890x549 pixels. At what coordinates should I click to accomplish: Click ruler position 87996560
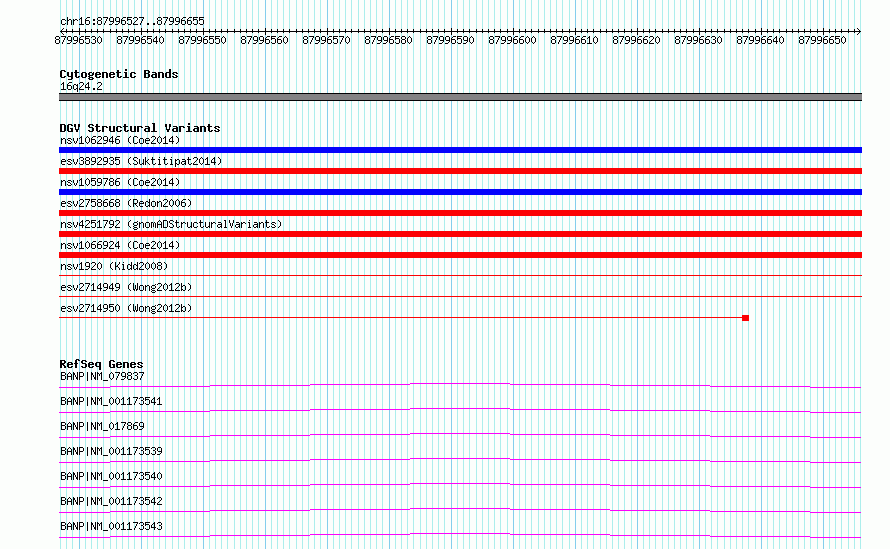click(264, 40)
